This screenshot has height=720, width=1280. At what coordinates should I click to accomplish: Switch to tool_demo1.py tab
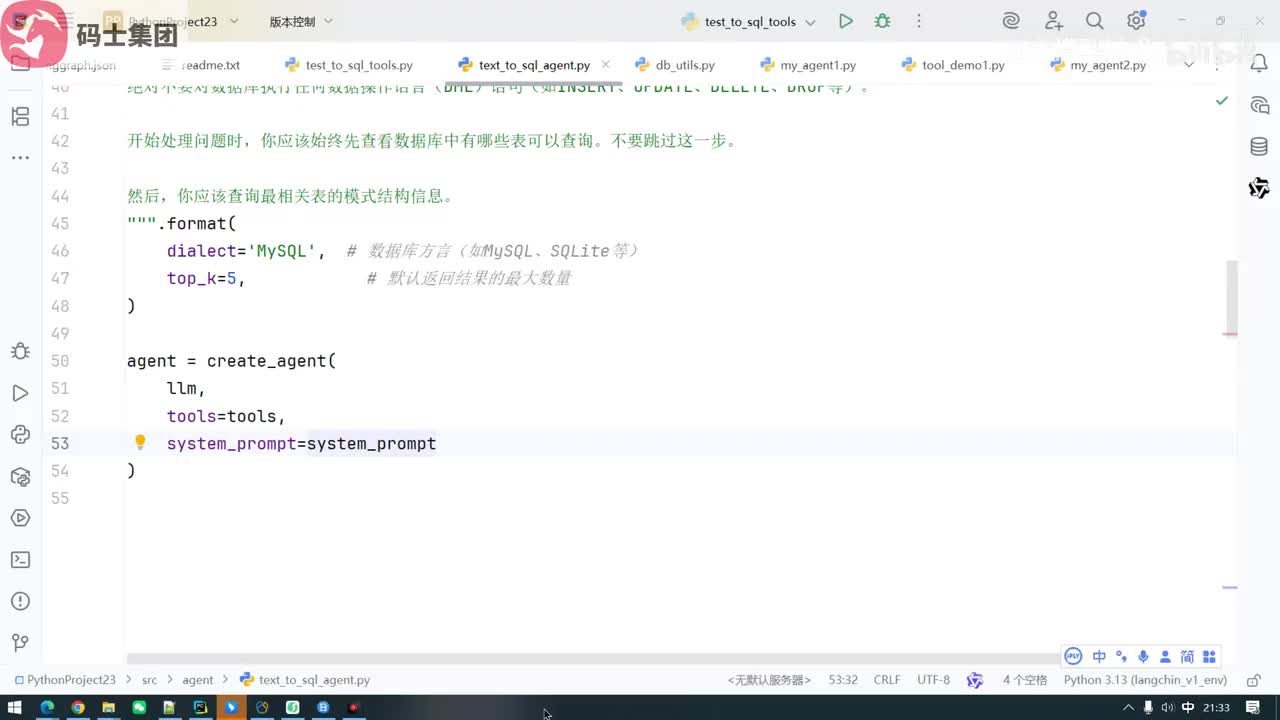pyautogui.click(x=953, y=65)
